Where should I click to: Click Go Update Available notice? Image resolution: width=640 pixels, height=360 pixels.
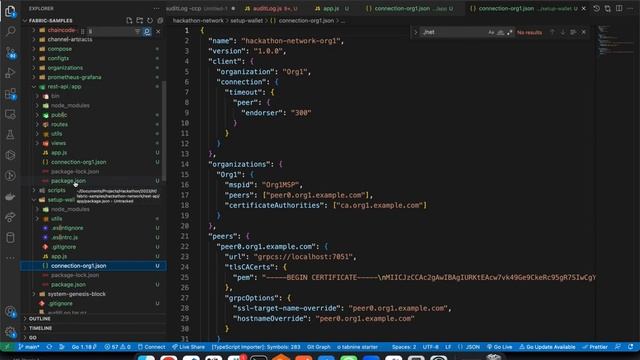tap(547, 347)
